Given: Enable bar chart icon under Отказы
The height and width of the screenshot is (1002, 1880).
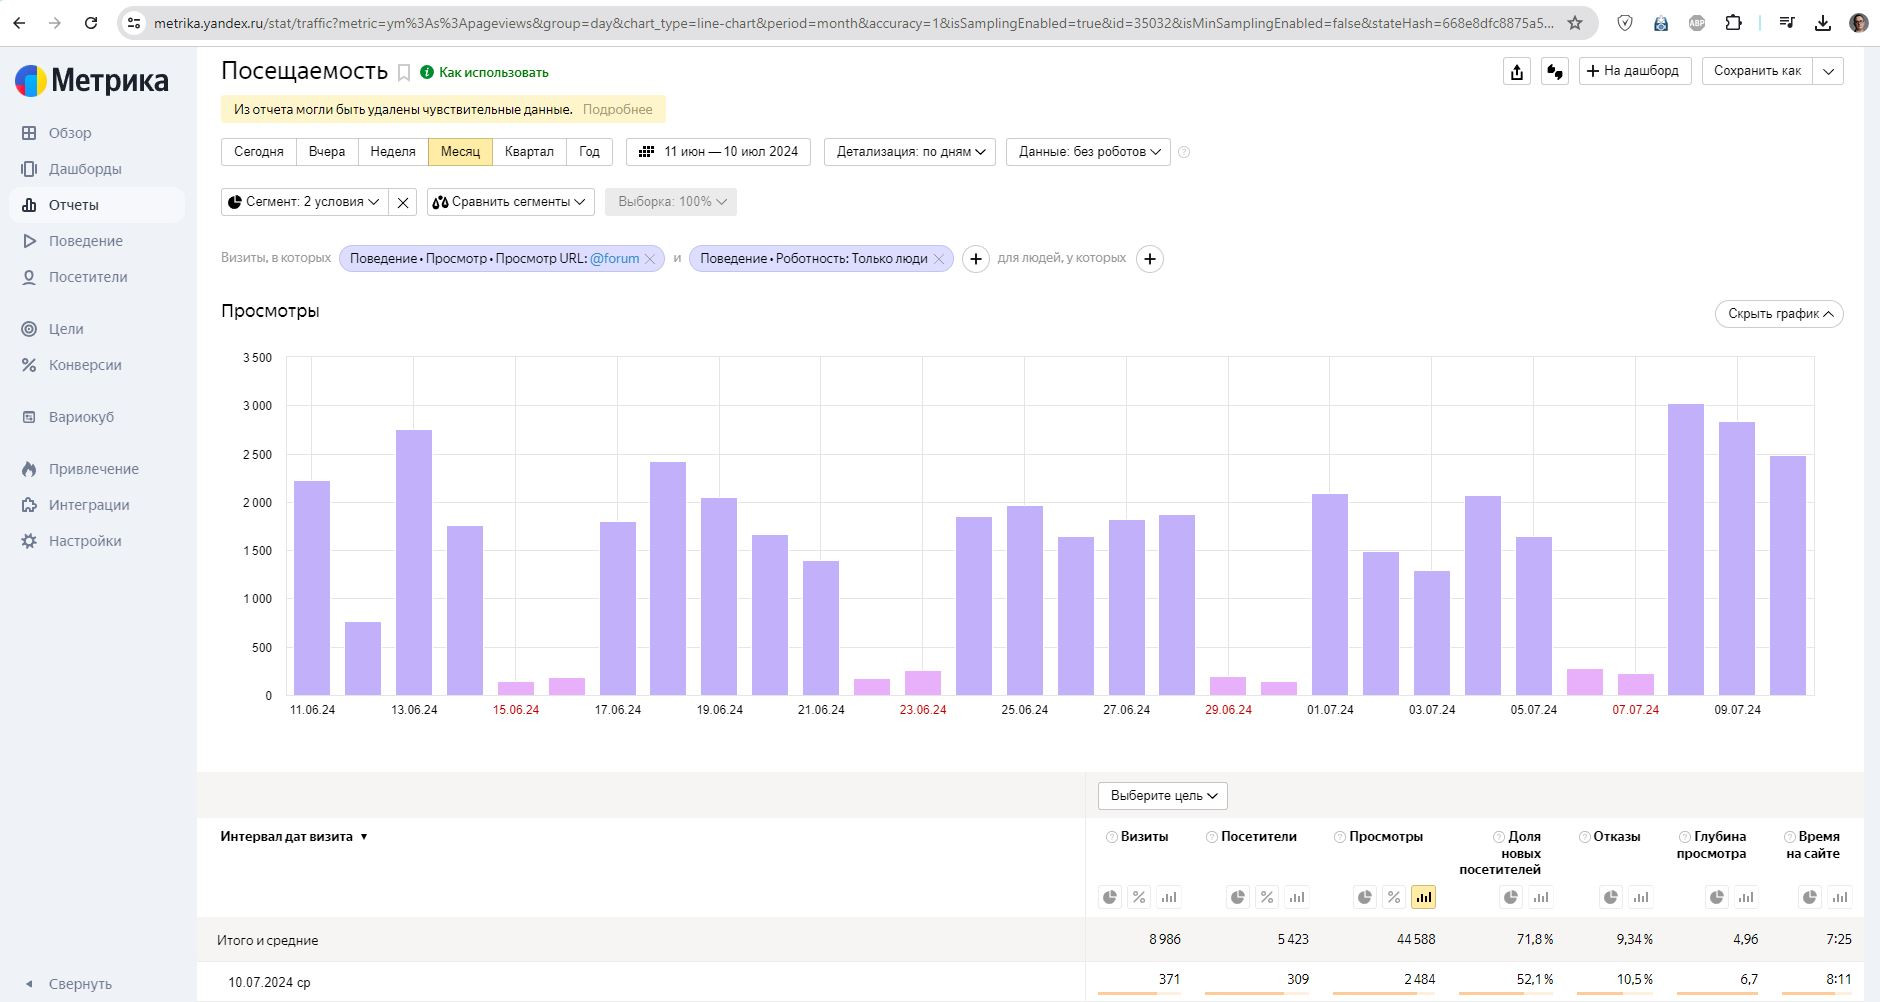Looking at the screenshot, I should pyautogui.click(x=1641, y=897).
